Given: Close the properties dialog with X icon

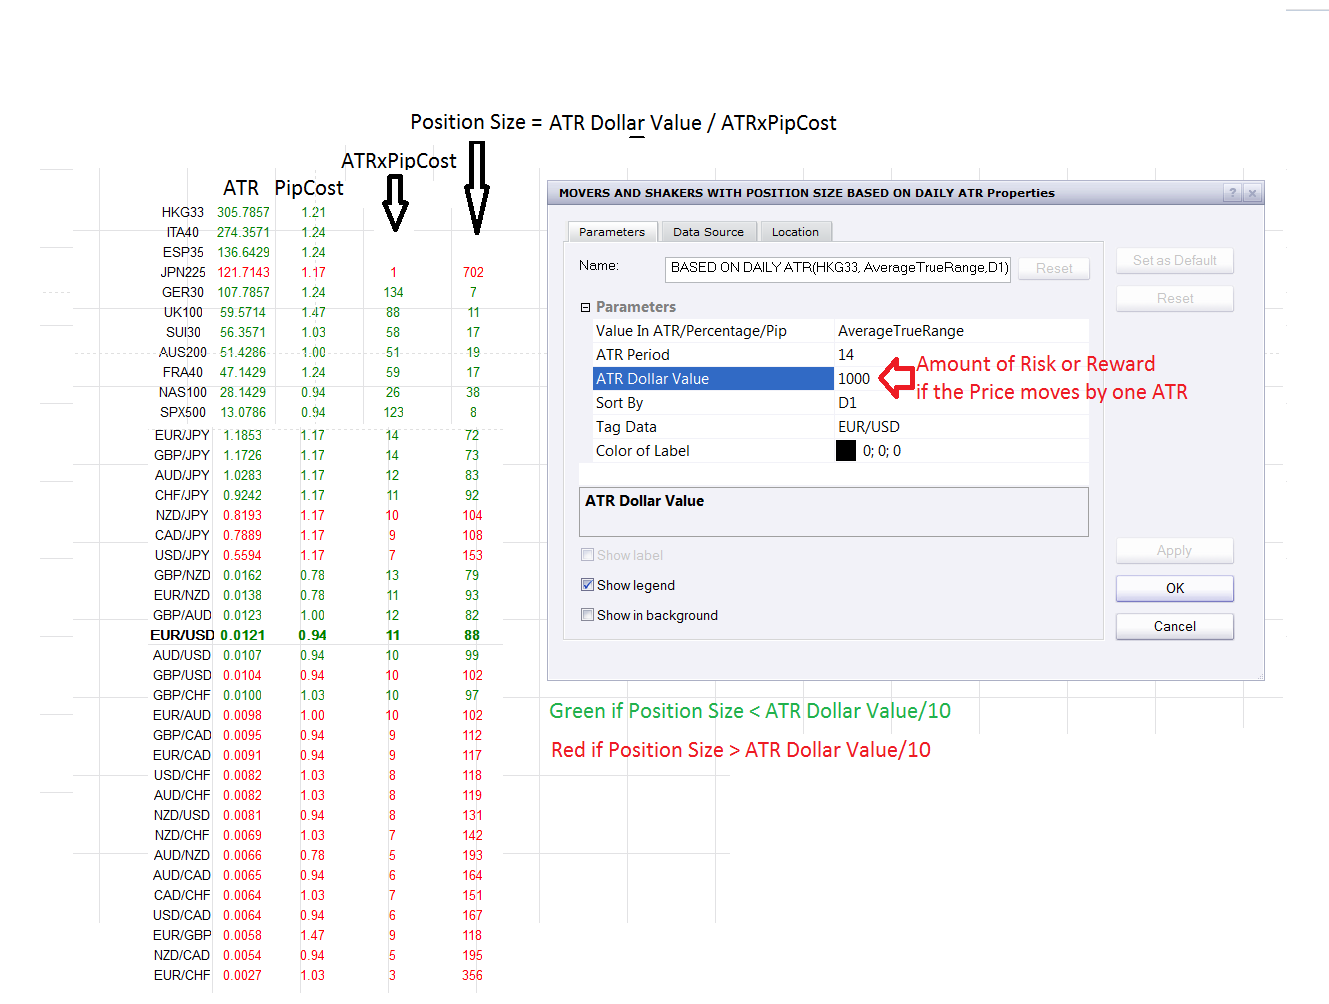Looking at the screenshot, I should click(x=1251, y=193).
